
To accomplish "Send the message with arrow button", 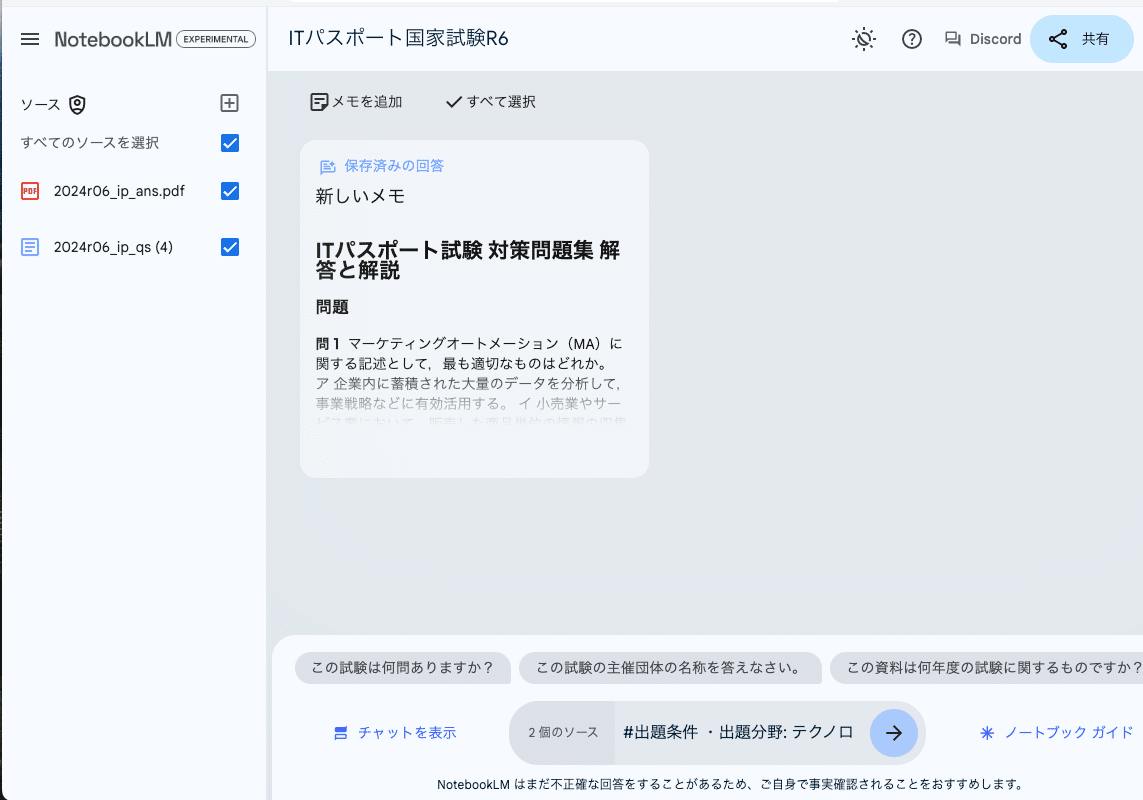I will pyautogui.click(x=894, y=733).
